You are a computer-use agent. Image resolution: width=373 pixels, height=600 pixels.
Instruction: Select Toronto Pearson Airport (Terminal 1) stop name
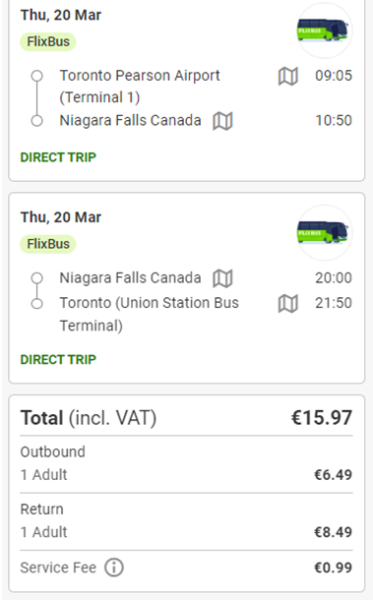click(140, 86)
